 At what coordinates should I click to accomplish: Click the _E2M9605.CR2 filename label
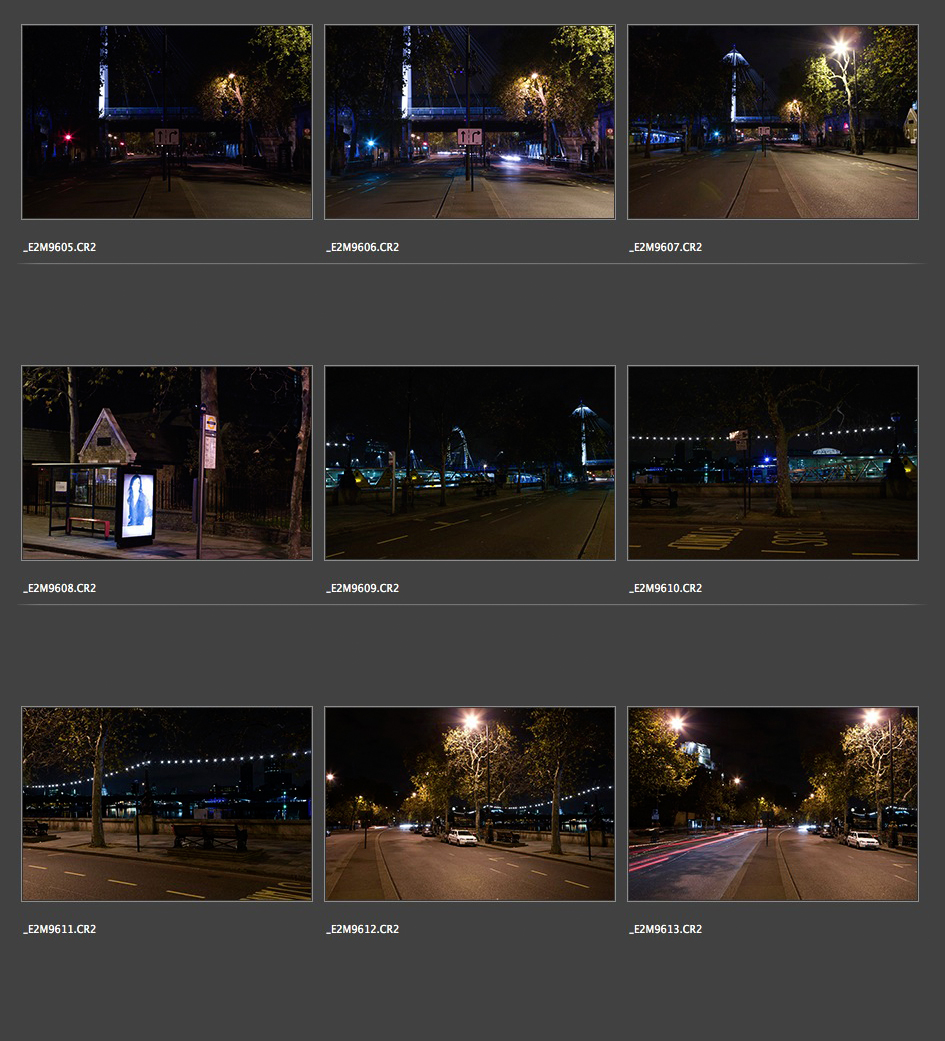[60, 247]
